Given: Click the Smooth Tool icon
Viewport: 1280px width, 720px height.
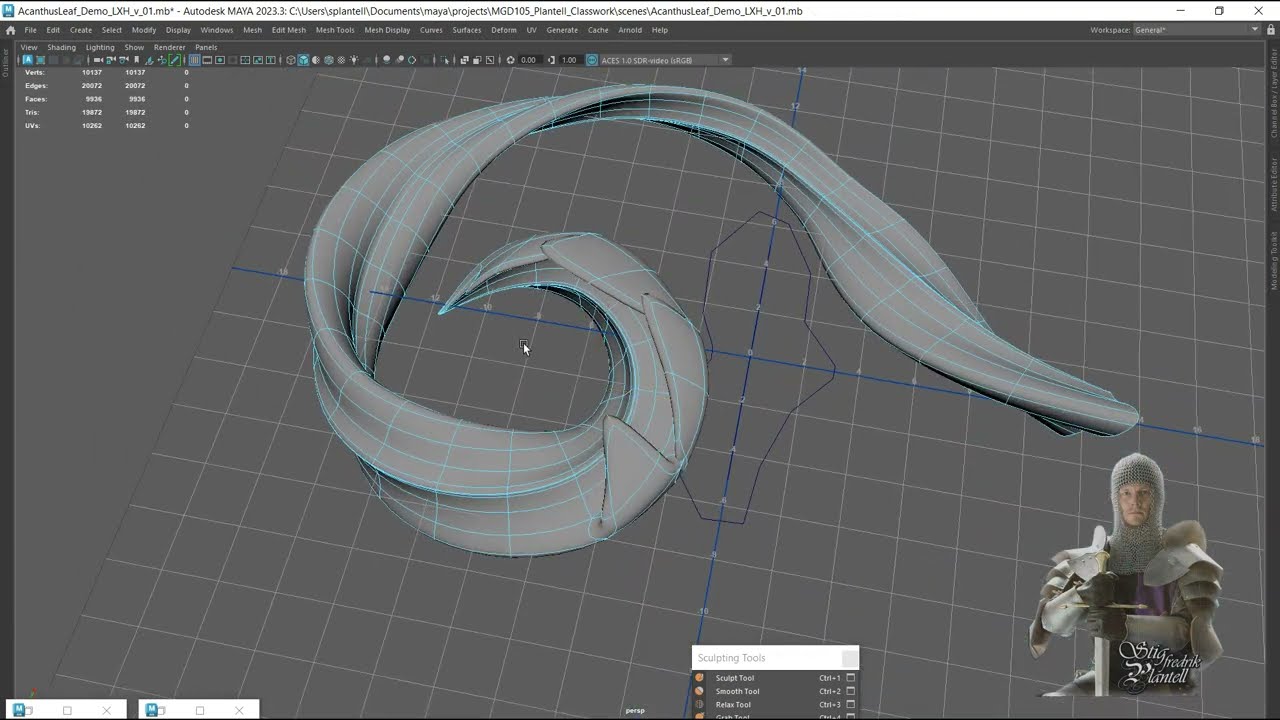Looking at the screenshot, I should (700, 691).
